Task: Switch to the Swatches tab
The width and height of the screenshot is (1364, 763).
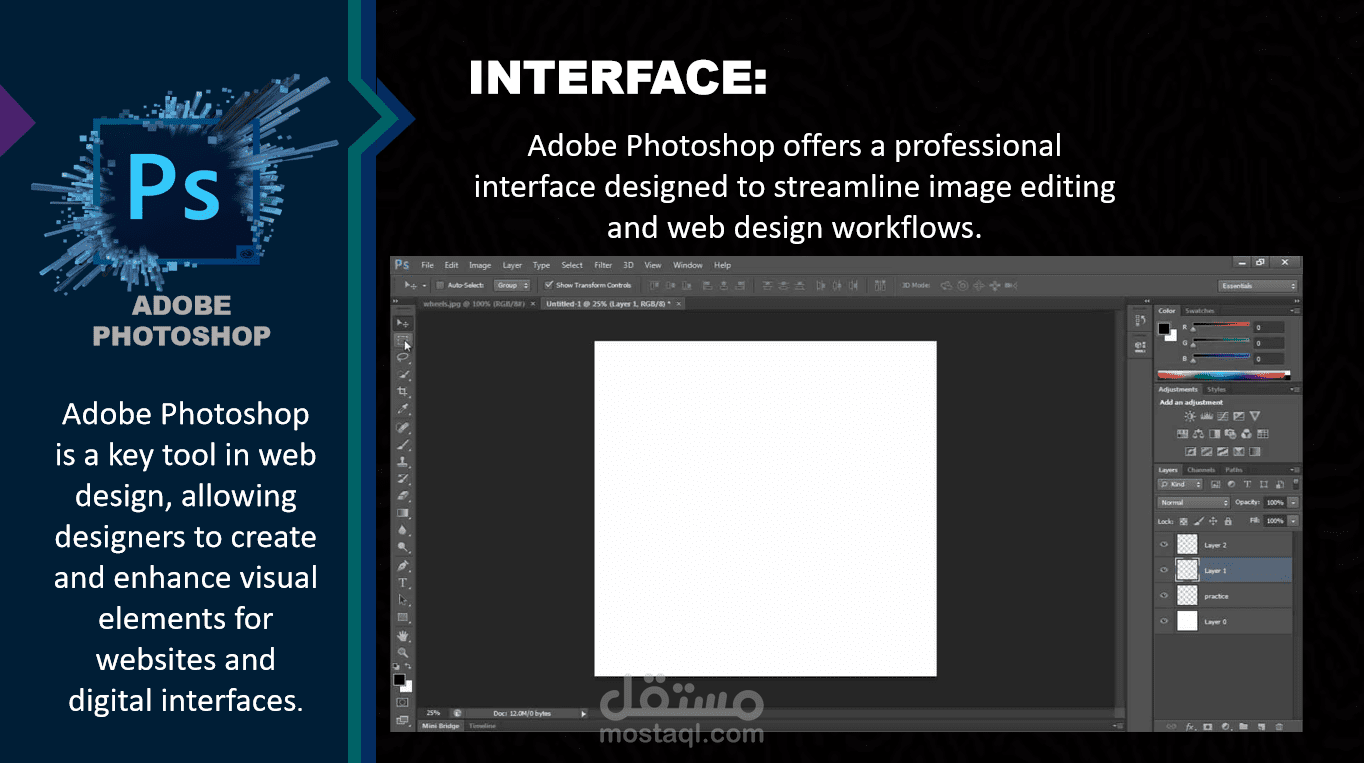Action: pos(1199,311)
